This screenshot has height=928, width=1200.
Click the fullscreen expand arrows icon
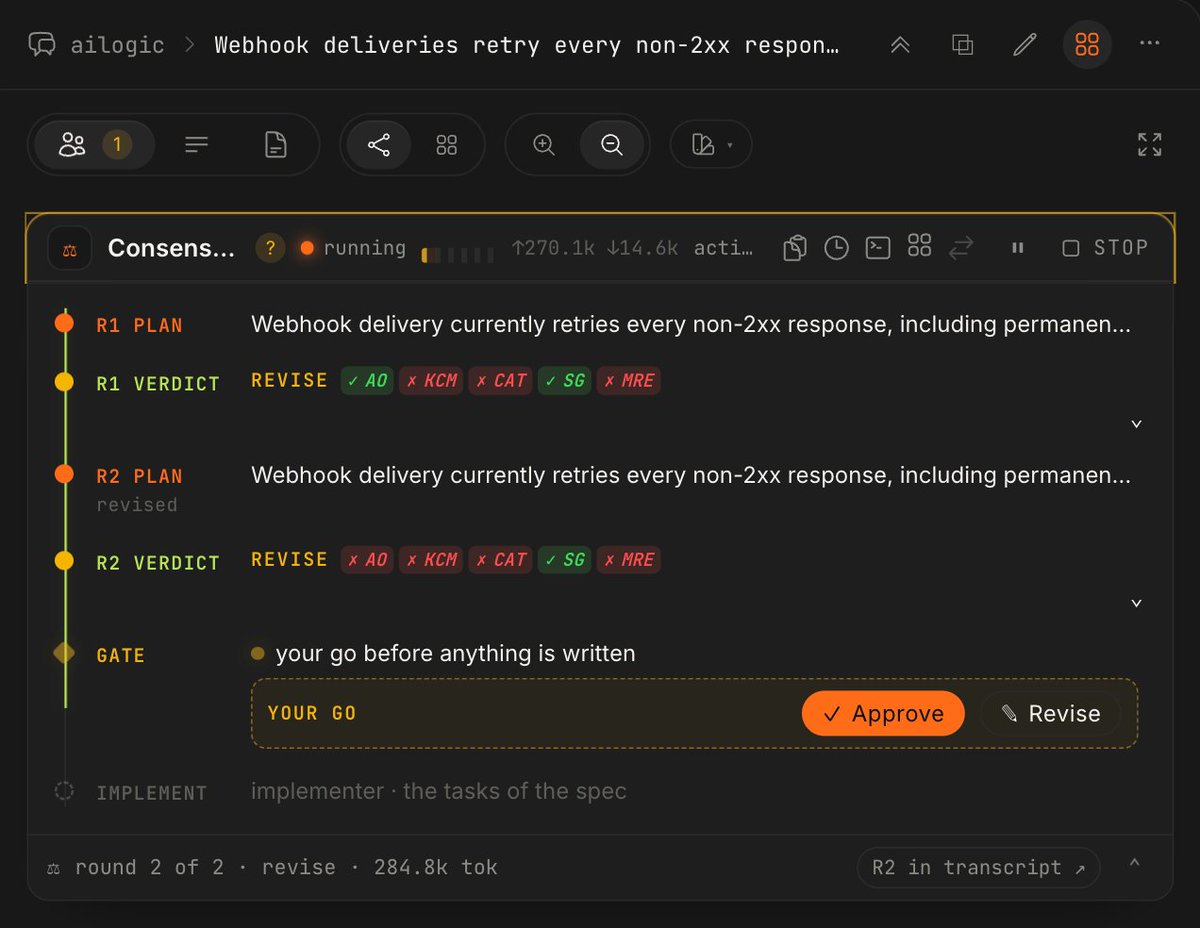[1150, 145]
